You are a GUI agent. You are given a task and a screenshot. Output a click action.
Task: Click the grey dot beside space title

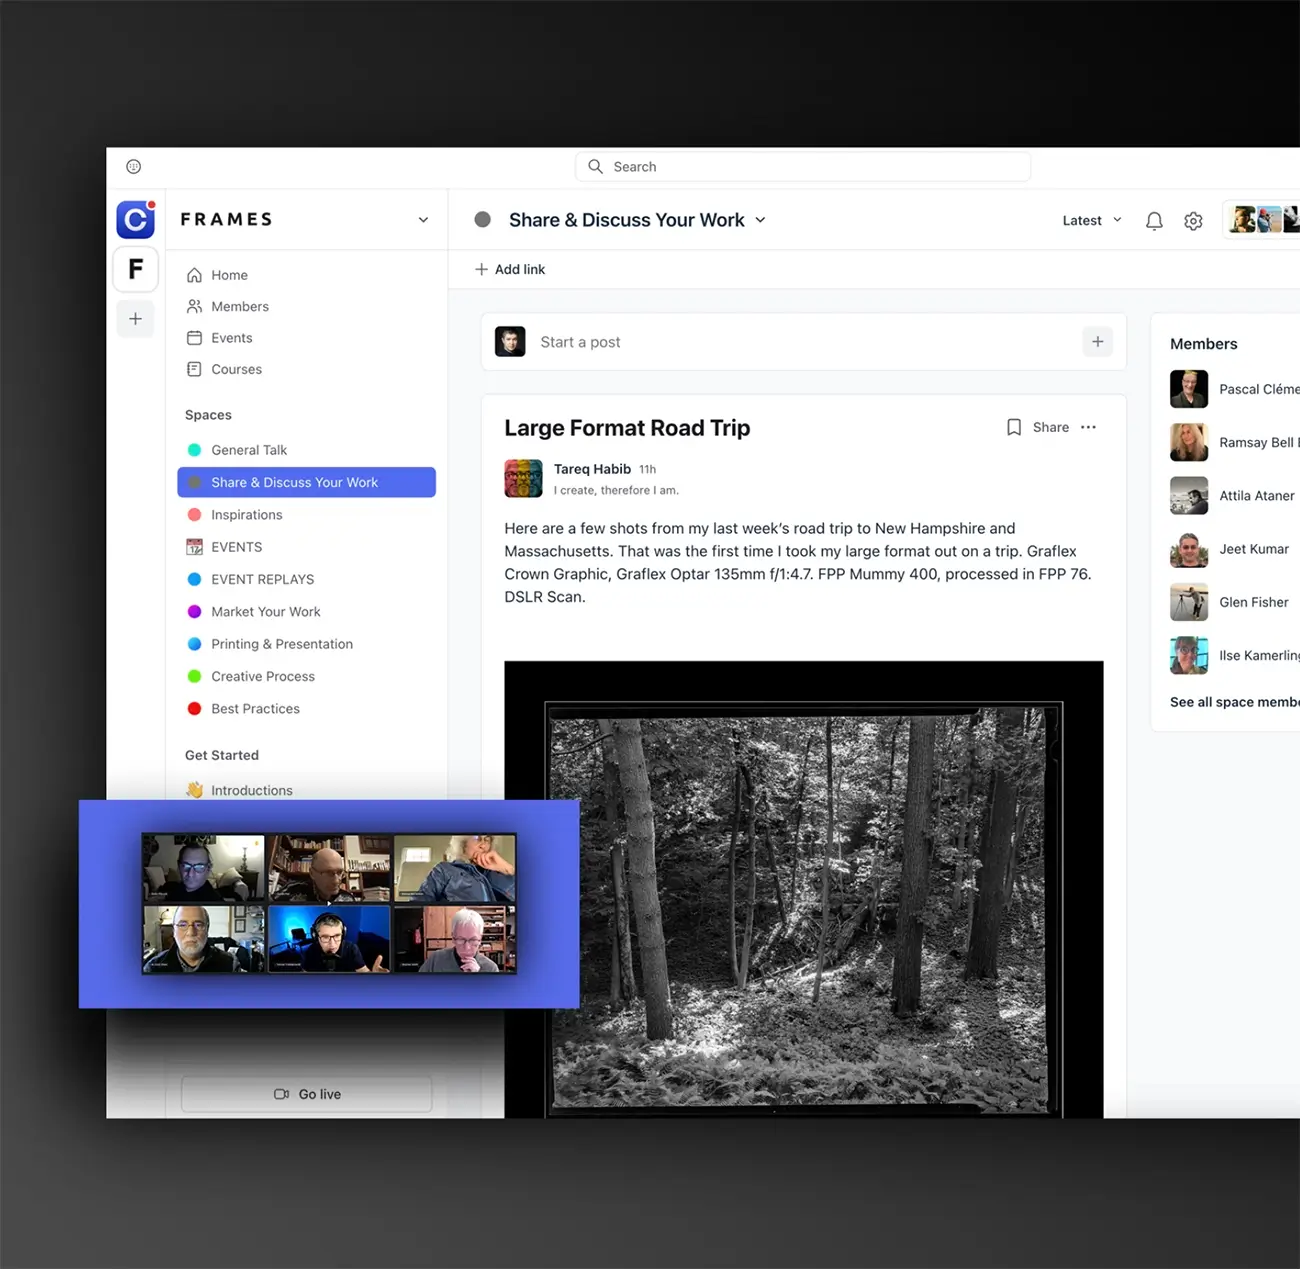pyautogui.click(x=482, y=220)
